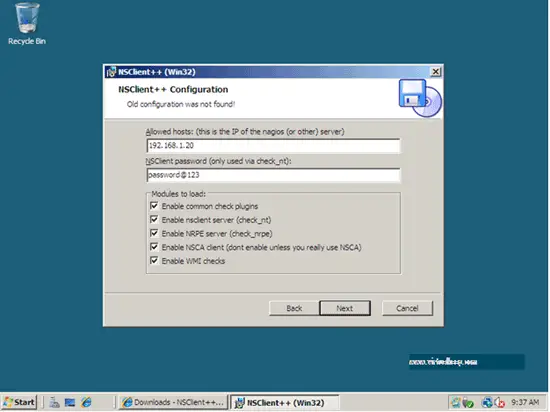Cancel the NSClient++ setup
Image resolution: width=550 pixels, height=412 pixels.
click(407, 308)
